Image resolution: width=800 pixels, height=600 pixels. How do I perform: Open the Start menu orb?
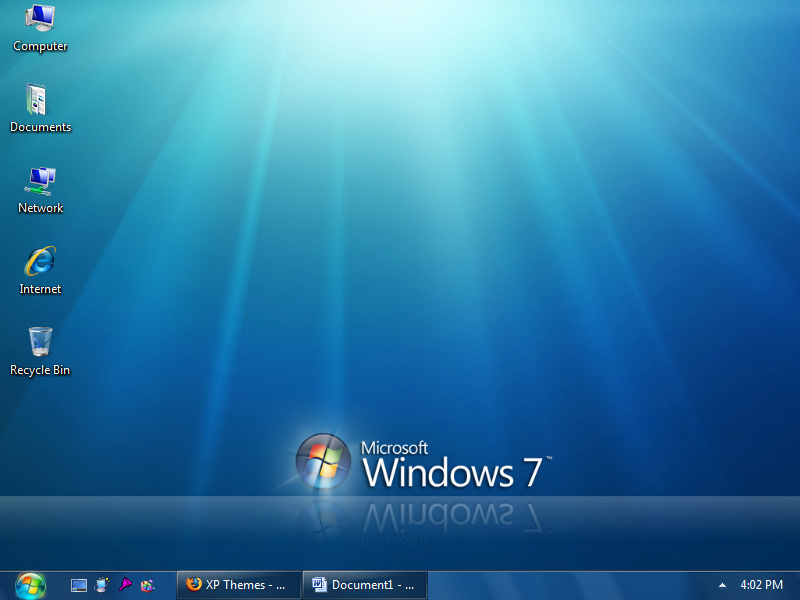30,586
